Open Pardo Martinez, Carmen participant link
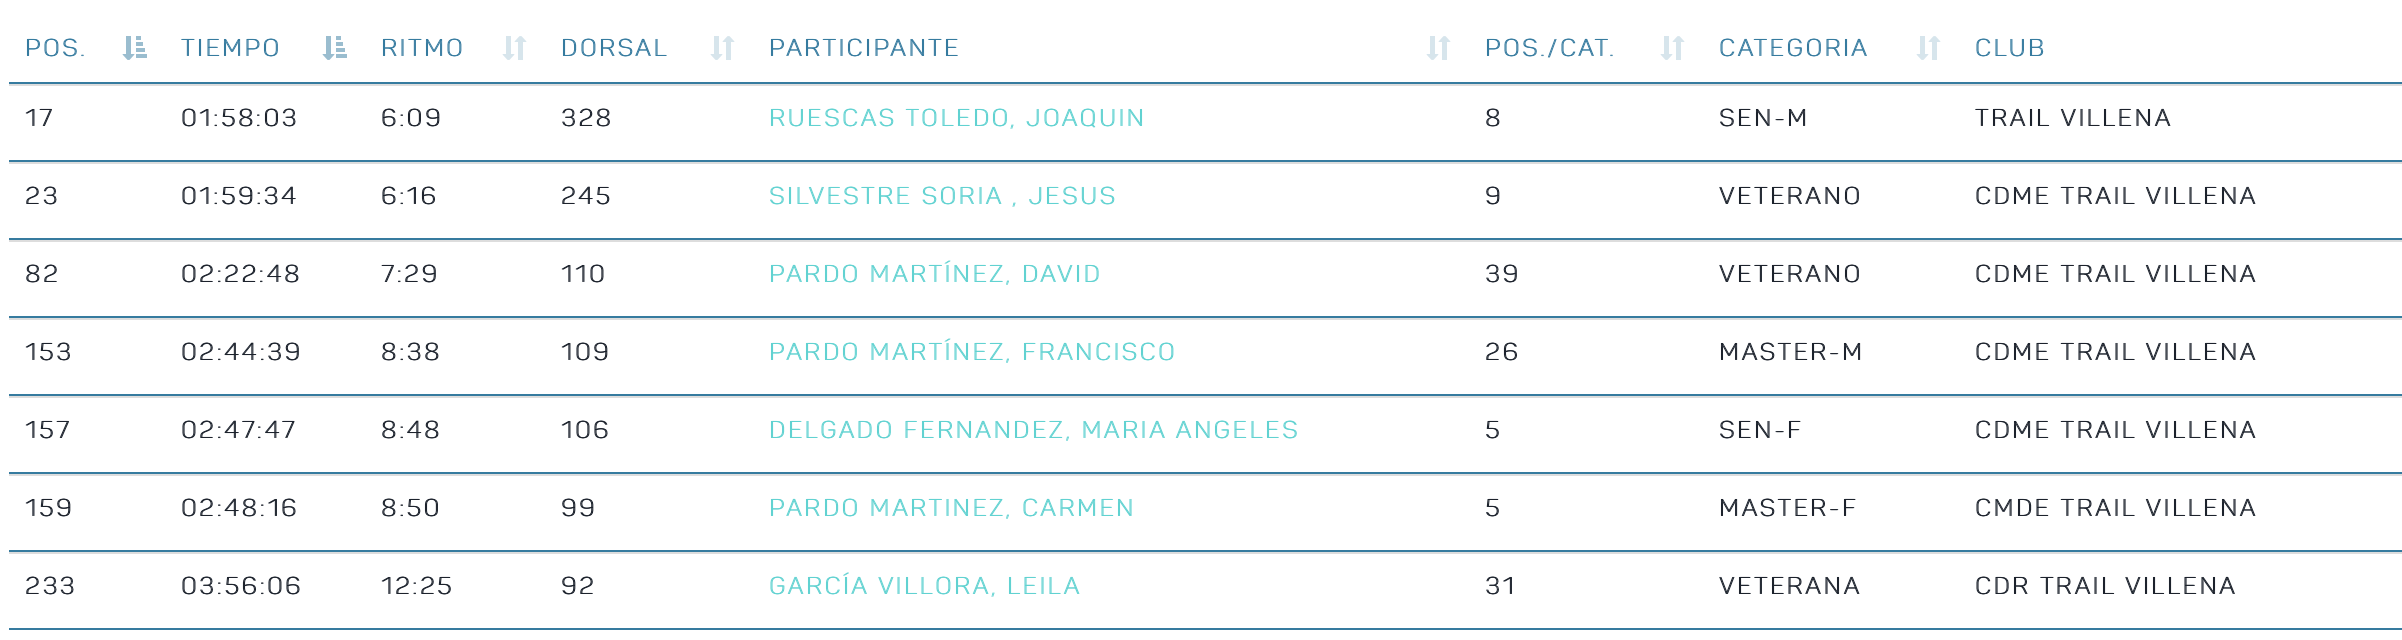The image size is (2402, 640). click(951, 508)
